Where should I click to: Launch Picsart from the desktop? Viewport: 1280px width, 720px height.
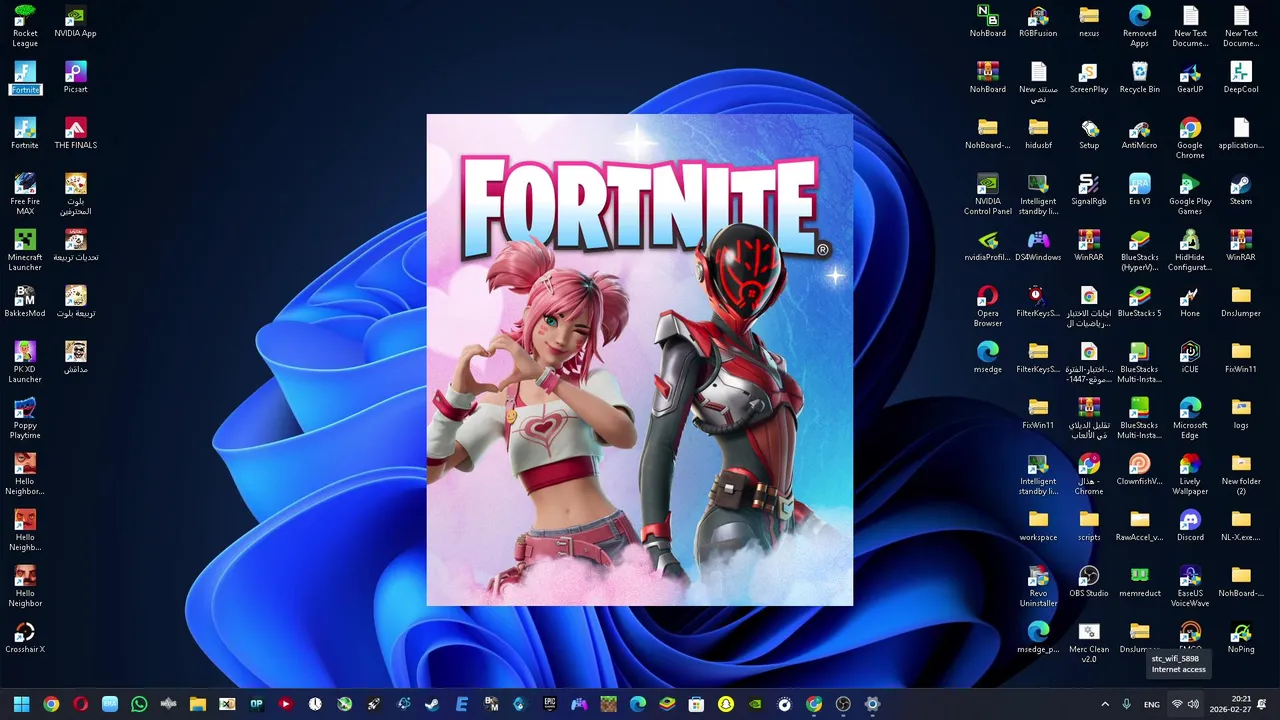[75, 77]
